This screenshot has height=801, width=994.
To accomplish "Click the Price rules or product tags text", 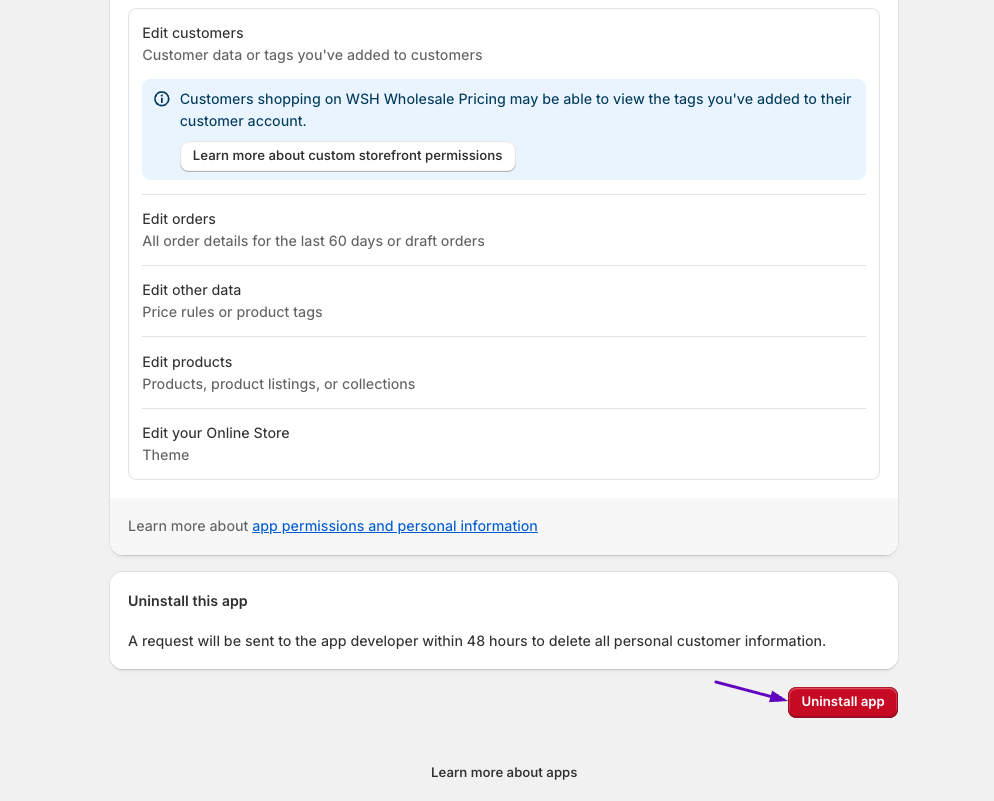I will pyautogui.click(x=232, y=312).
